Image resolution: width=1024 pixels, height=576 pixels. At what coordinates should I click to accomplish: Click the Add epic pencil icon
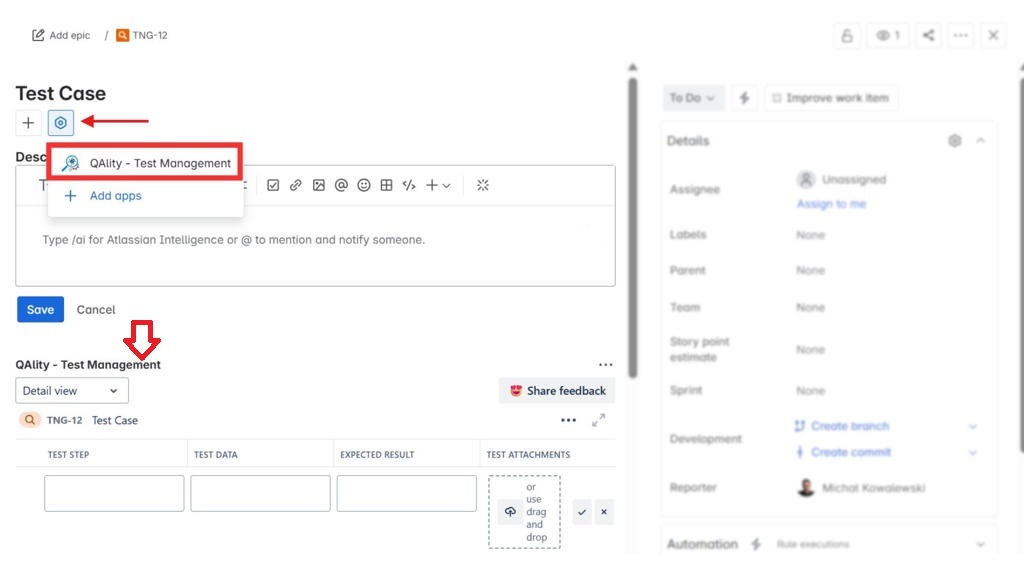tap(38, 35)
